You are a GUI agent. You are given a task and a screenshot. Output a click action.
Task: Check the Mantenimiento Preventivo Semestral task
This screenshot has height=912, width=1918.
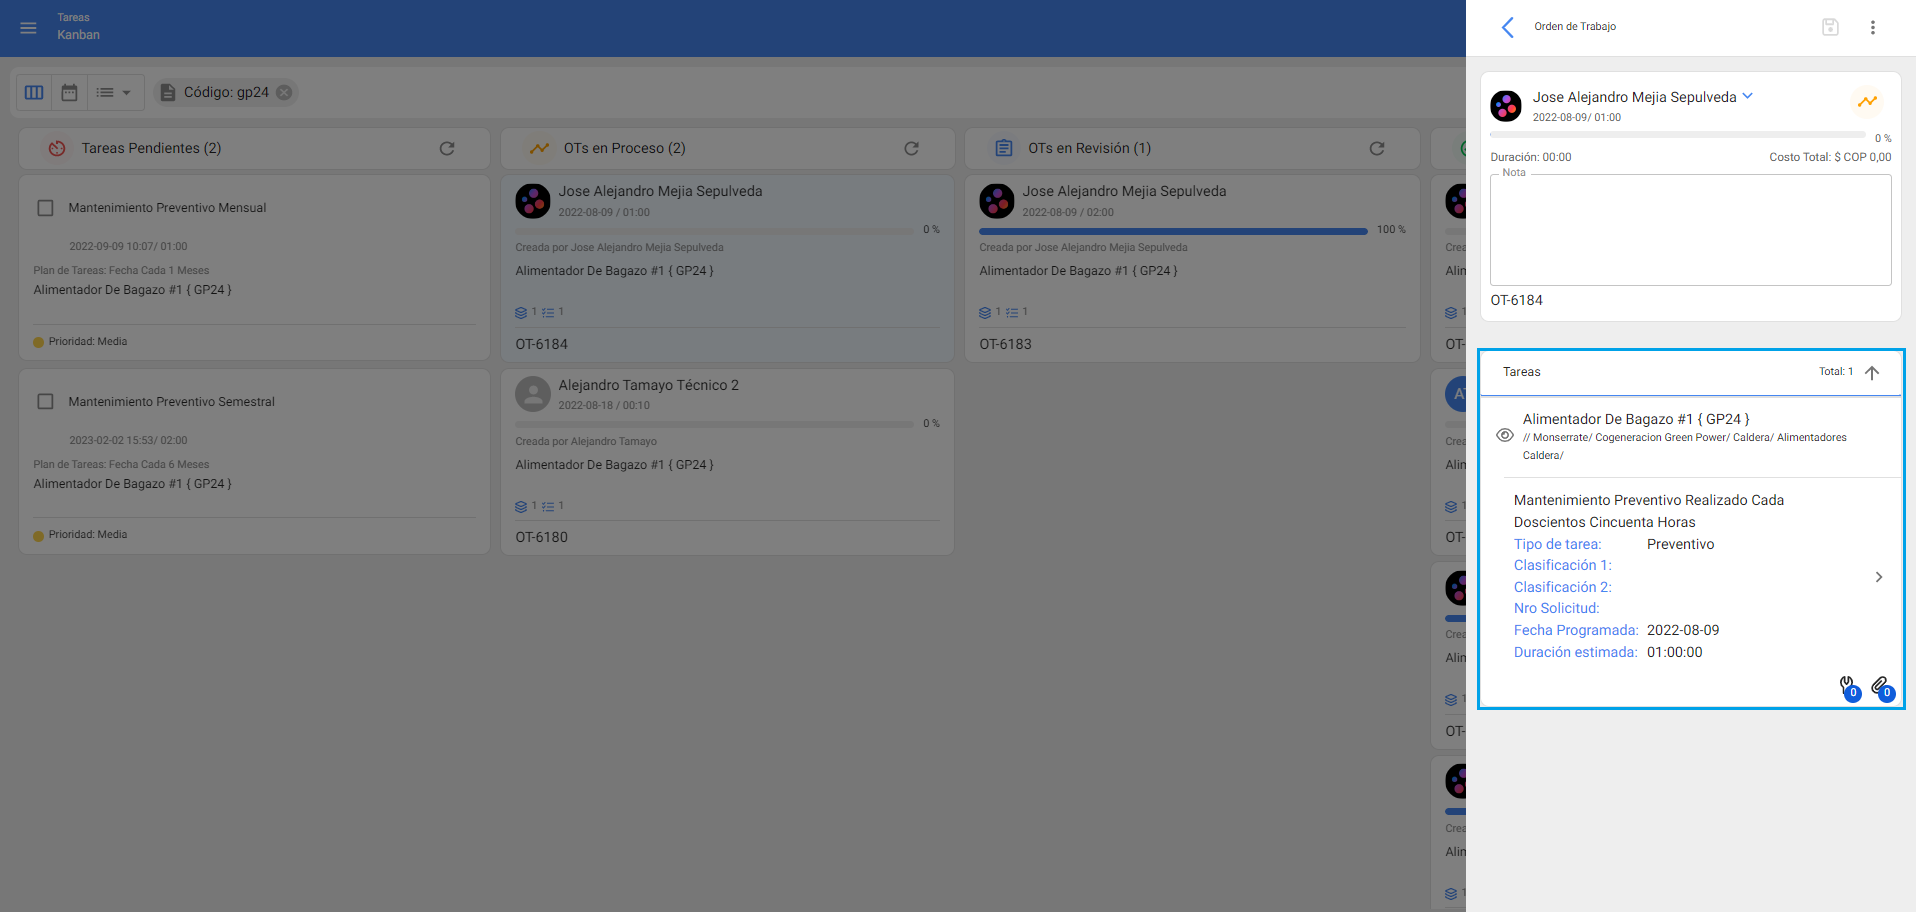pyautogui.click(x=45, y=402)
